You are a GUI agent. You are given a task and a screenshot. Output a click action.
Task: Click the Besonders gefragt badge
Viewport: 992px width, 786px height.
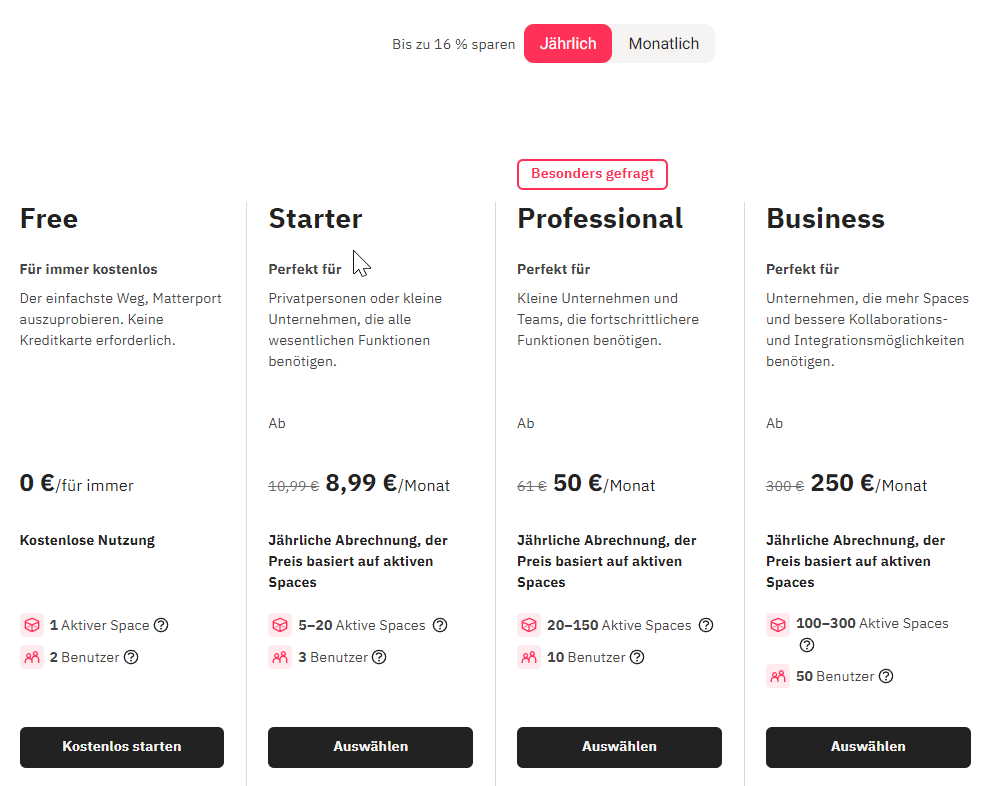(x=592, y=174)
